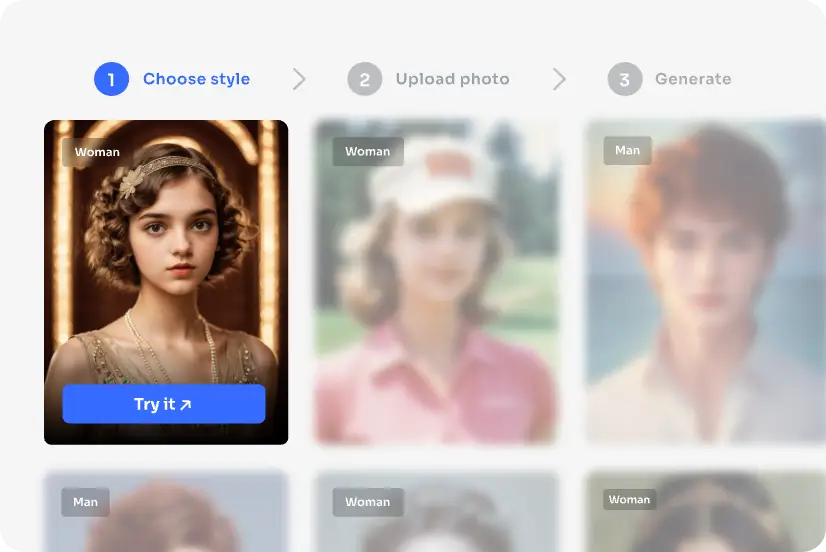Click the gray step 3 circle
The image size is (826, 552).
tap(625, 79)
